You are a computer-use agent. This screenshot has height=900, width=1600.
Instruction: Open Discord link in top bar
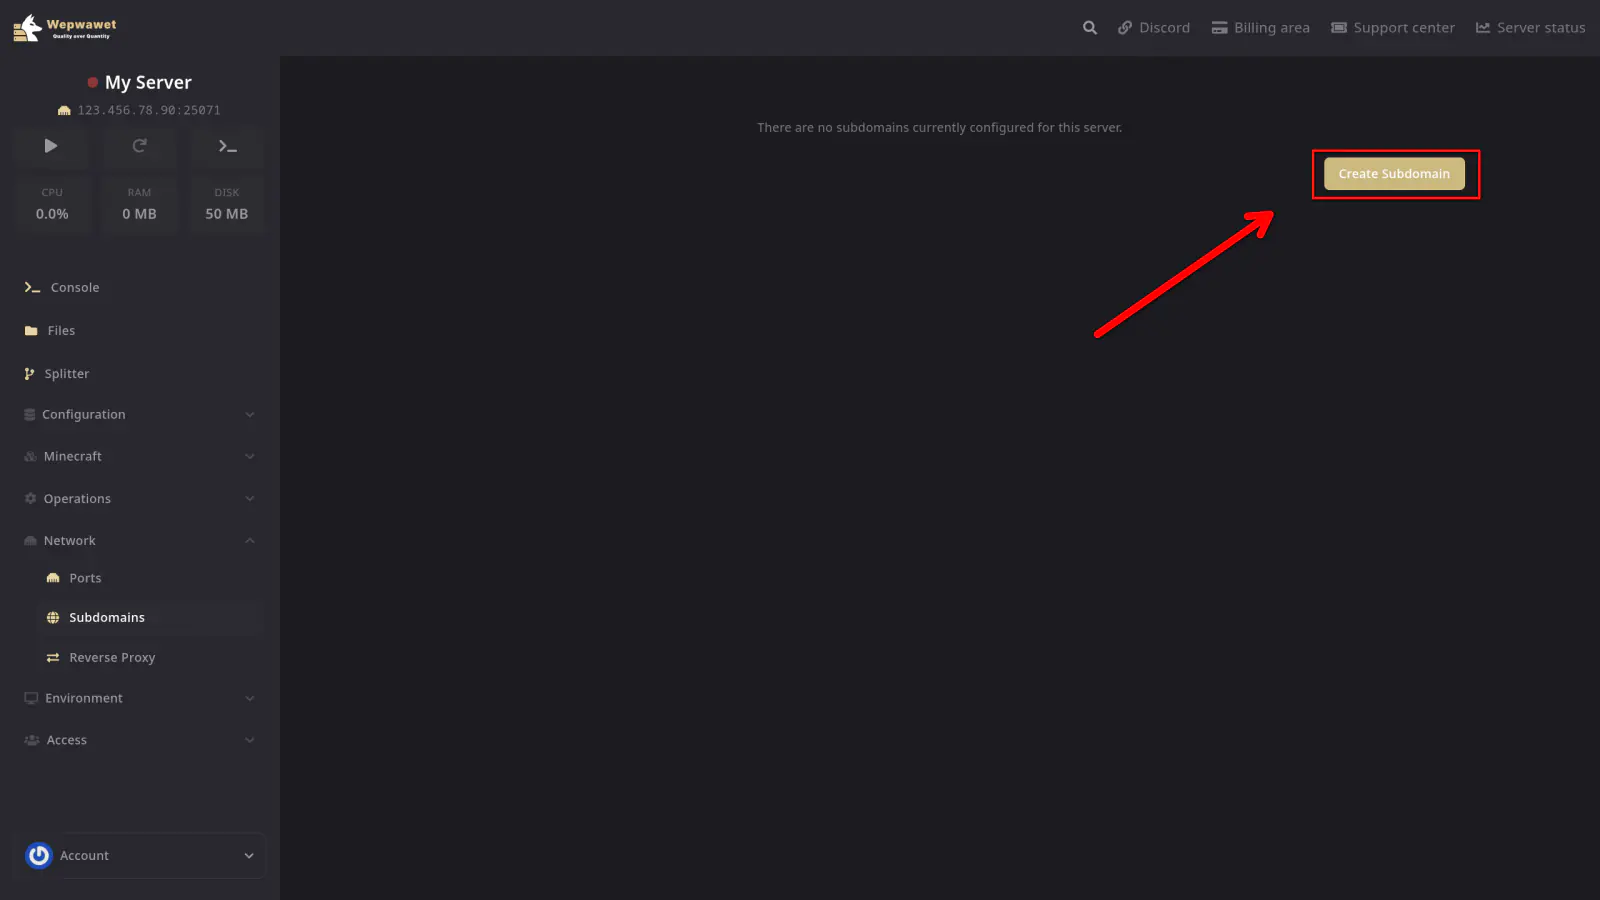tap(1154, 28)
